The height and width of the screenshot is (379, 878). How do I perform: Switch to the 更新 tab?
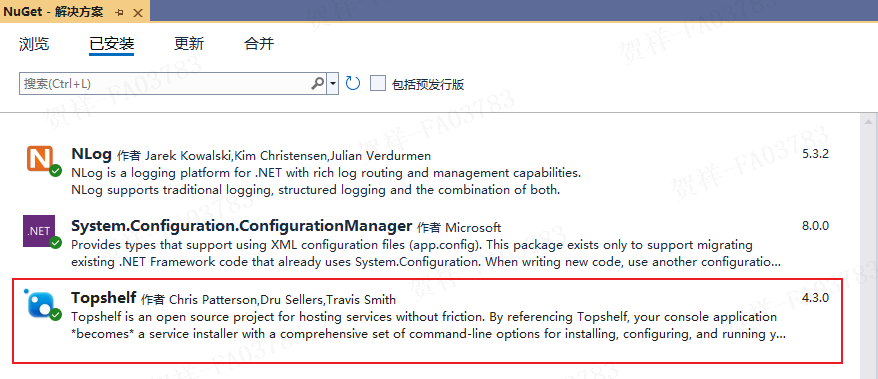pos(189,44)
